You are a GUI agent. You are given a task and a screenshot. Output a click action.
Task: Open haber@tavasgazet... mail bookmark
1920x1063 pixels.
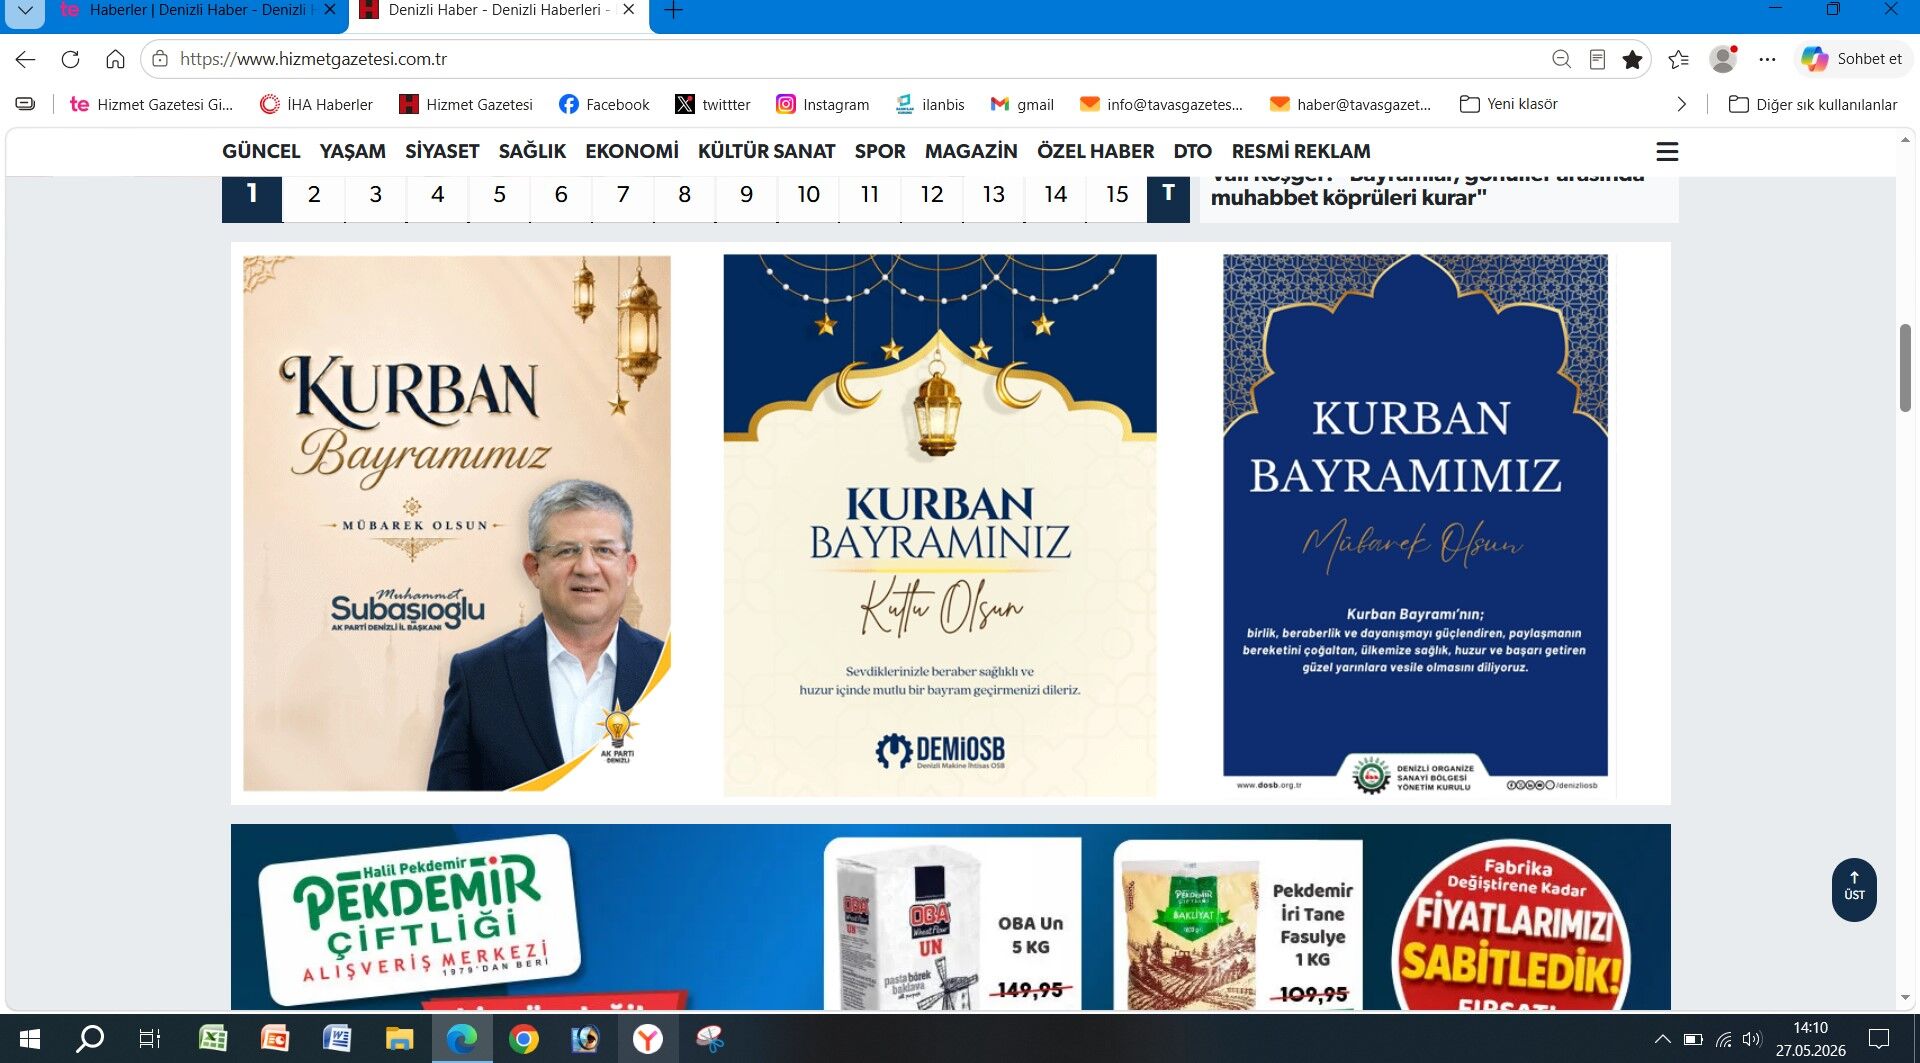click(1351, 104)
